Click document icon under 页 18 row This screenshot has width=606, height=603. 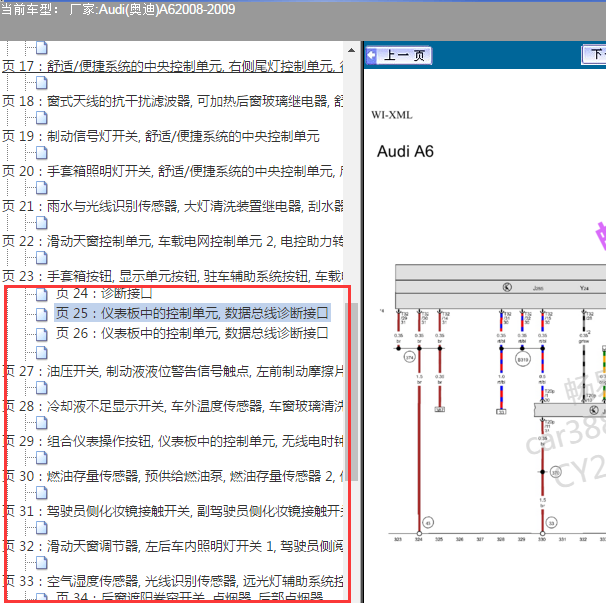42,118
